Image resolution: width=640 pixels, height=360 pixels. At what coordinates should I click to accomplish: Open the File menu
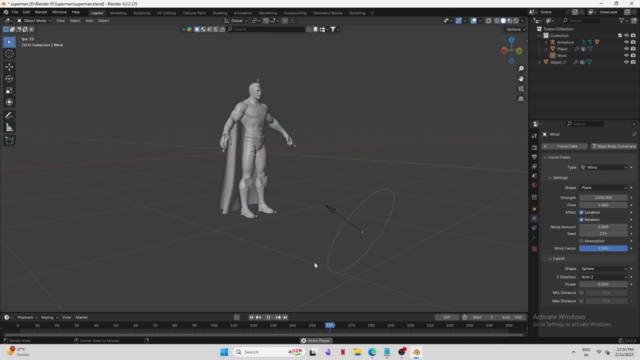[15, 12]
